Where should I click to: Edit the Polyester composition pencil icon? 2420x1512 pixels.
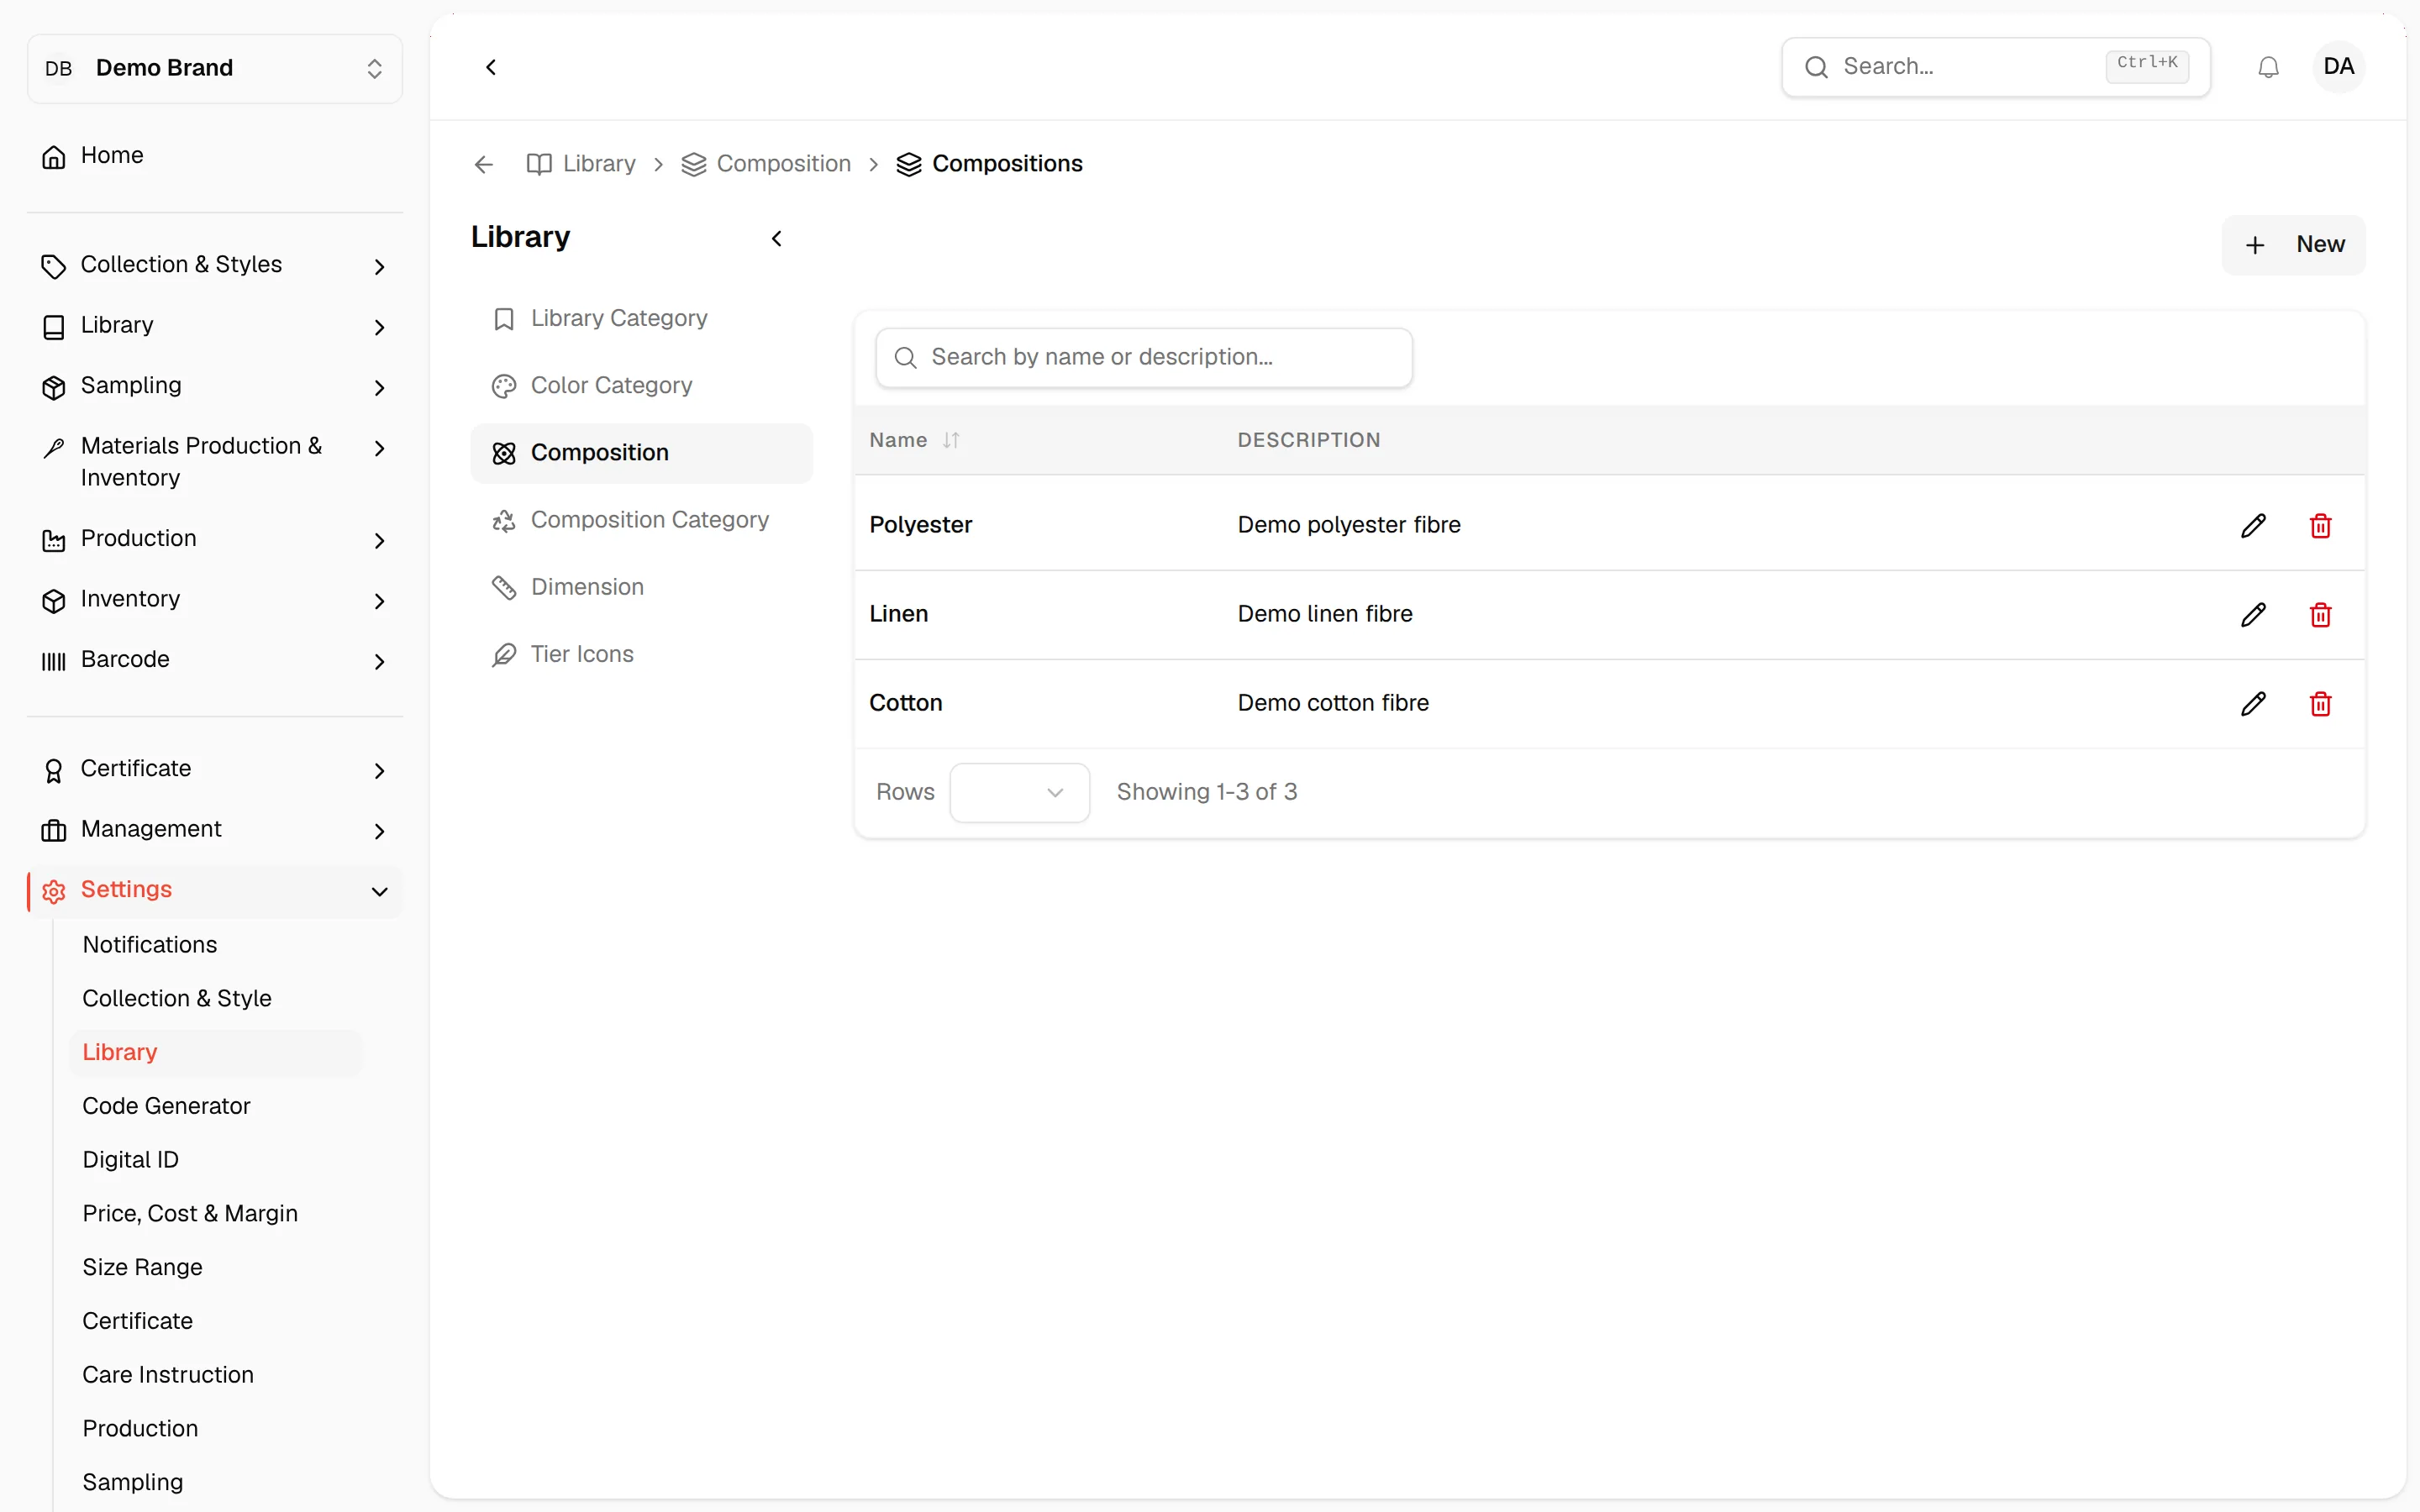(2253, 525)
